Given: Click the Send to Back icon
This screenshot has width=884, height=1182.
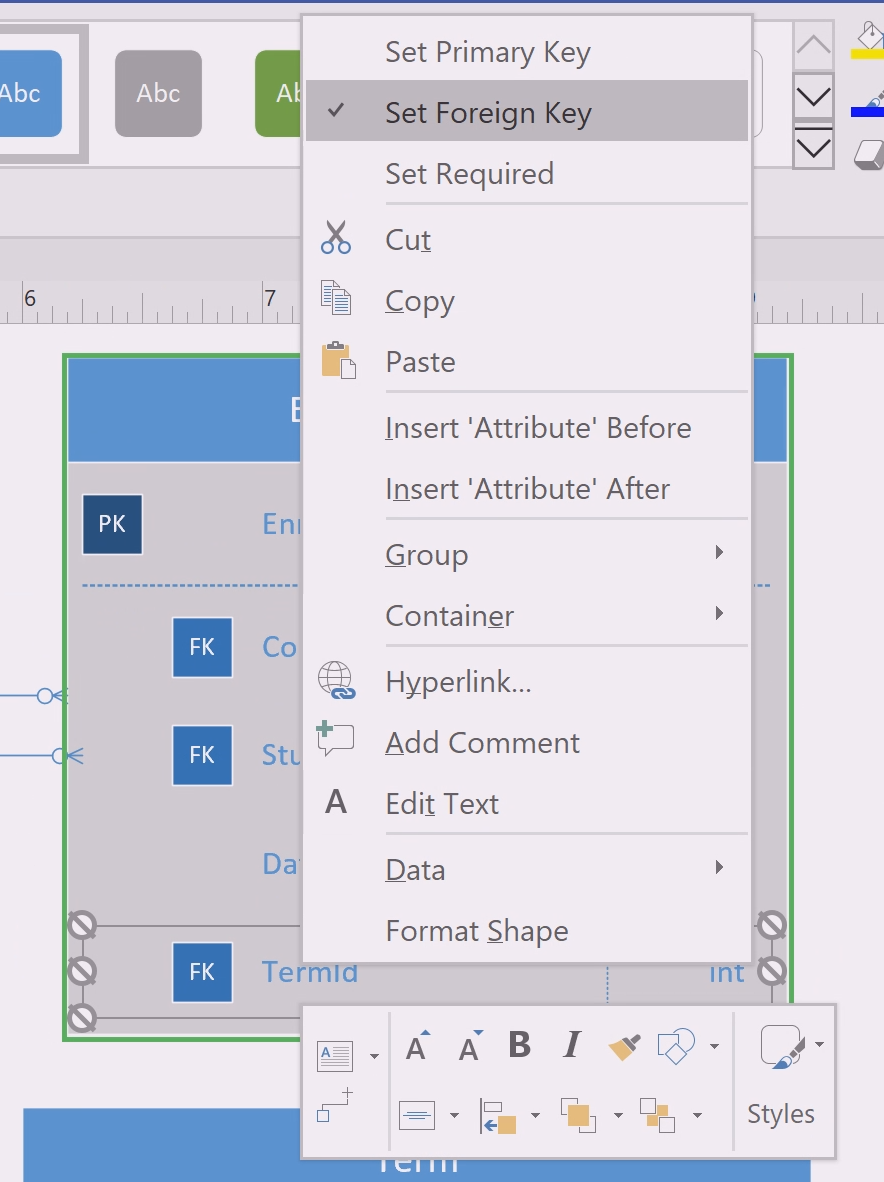Looking at the screenshot, I should tap(657, 1115).
